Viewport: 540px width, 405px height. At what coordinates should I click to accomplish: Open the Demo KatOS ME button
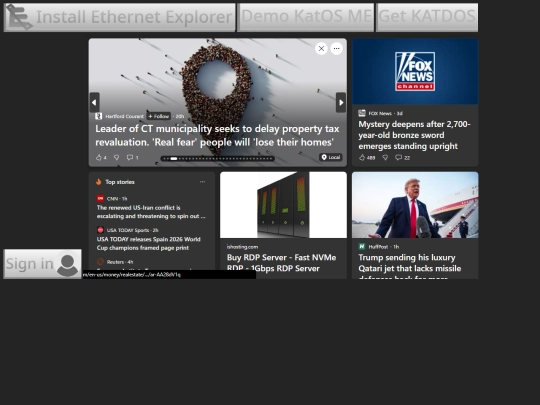[x=305, y=18]
